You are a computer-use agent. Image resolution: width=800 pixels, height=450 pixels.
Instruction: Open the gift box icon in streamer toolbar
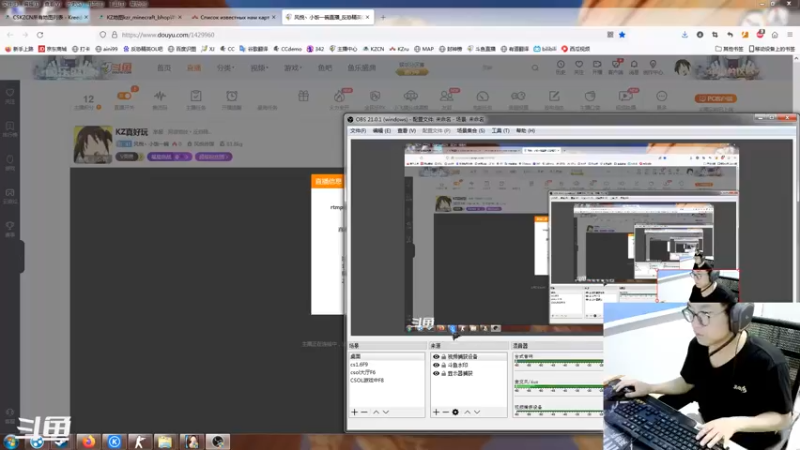pos(304,96)
